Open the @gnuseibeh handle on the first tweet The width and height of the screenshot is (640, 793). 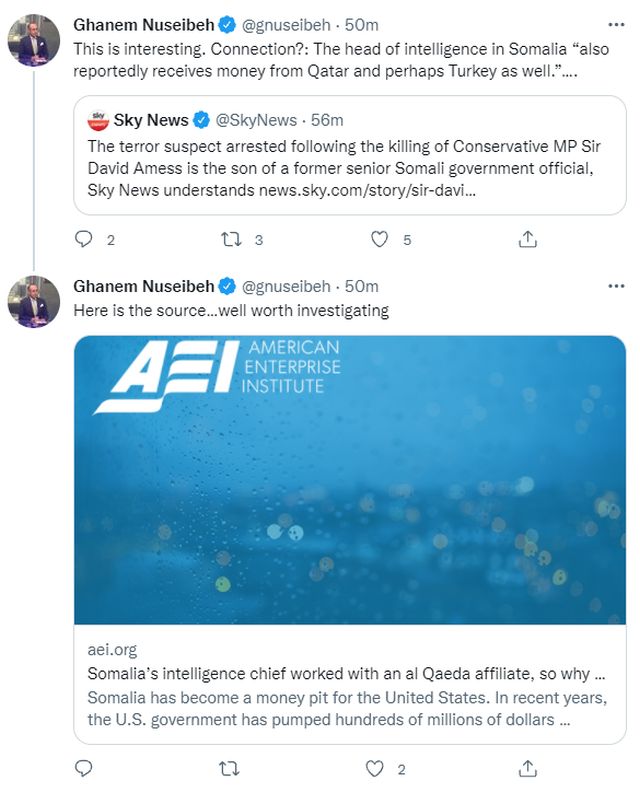[290, 24]
